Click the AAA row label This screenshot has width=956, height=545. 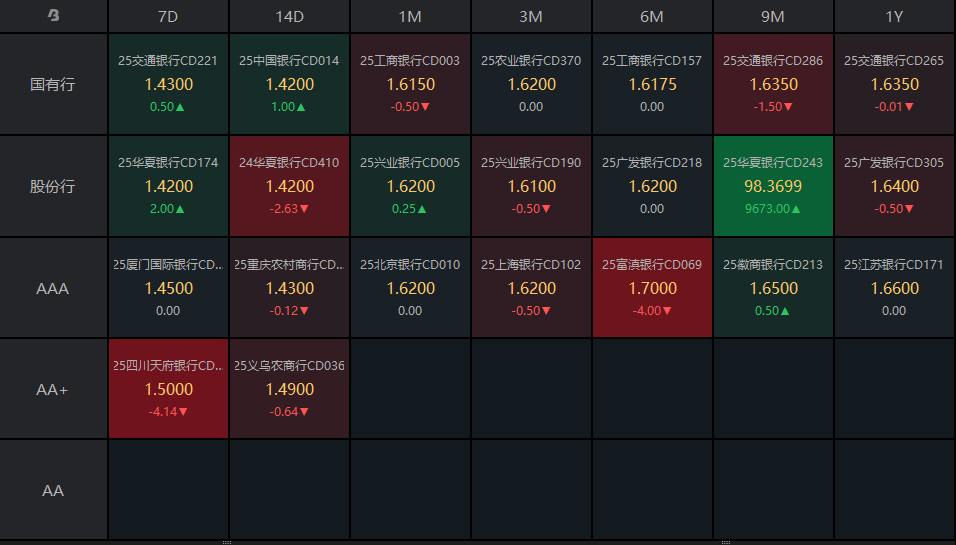53,288
